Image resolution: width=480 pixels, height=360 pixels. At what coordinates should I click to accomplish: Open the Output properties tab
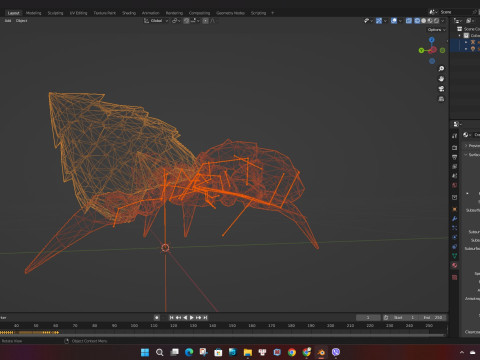[455, 157]
